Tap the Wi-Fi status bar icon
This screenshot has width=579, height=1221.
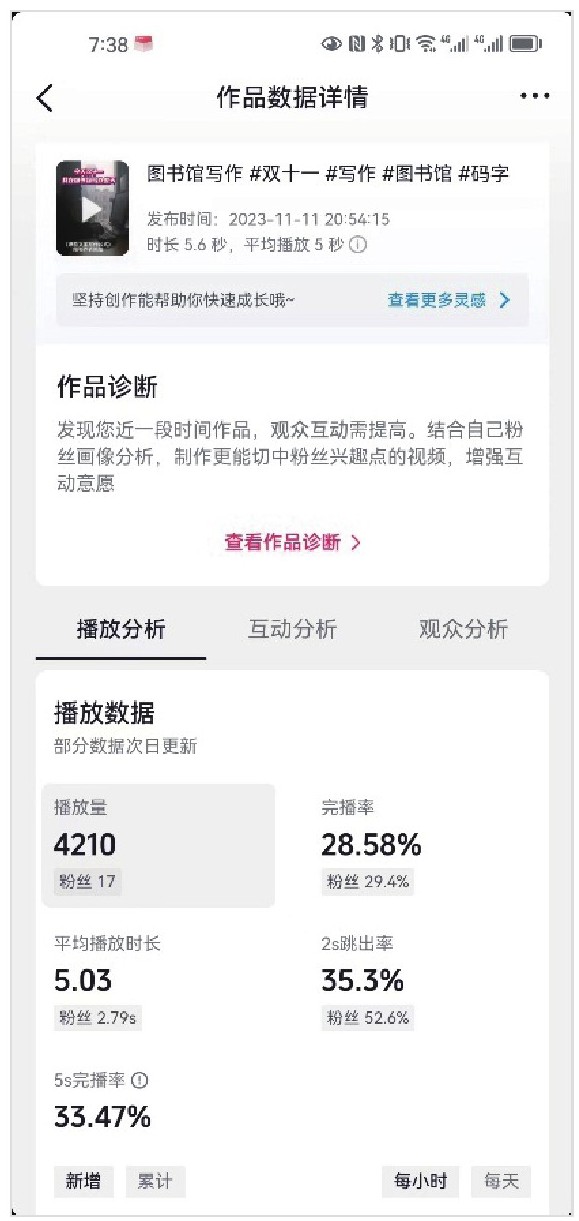click(x=426, y=44)
